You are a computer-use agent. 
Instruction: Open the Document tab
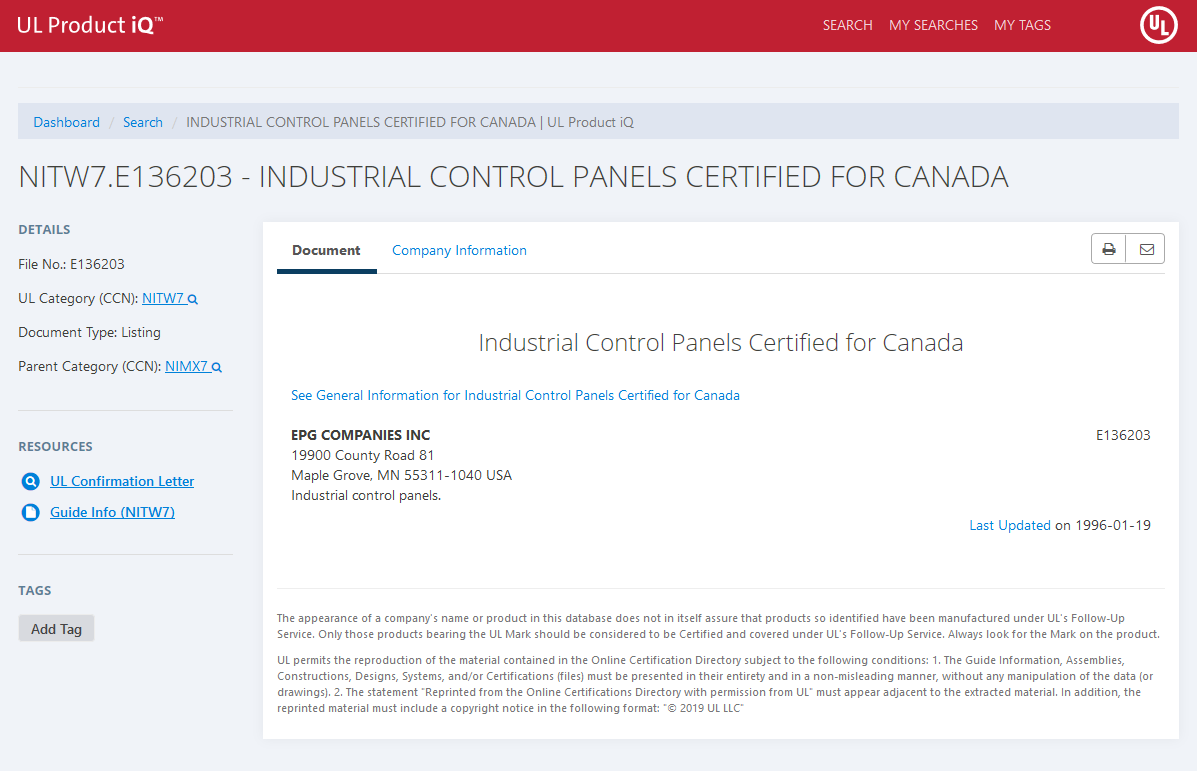pyautogui.click(x=326, y=250)
